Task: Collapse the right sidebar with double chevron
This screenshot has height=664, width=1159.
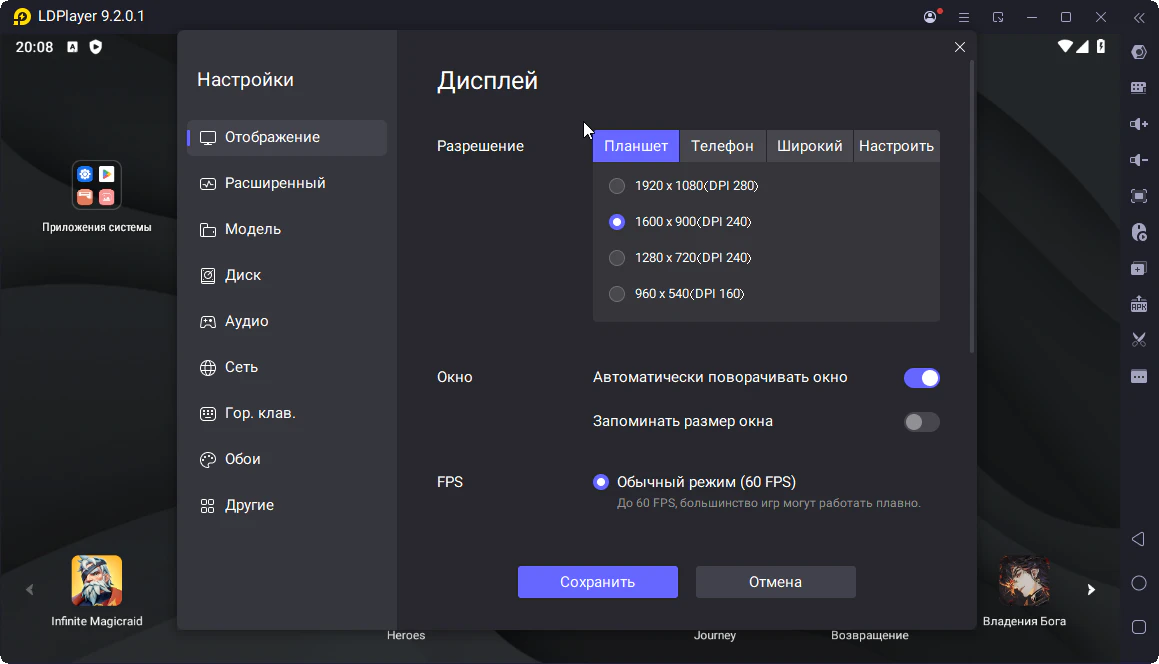Action: [x=1138, y=17]
